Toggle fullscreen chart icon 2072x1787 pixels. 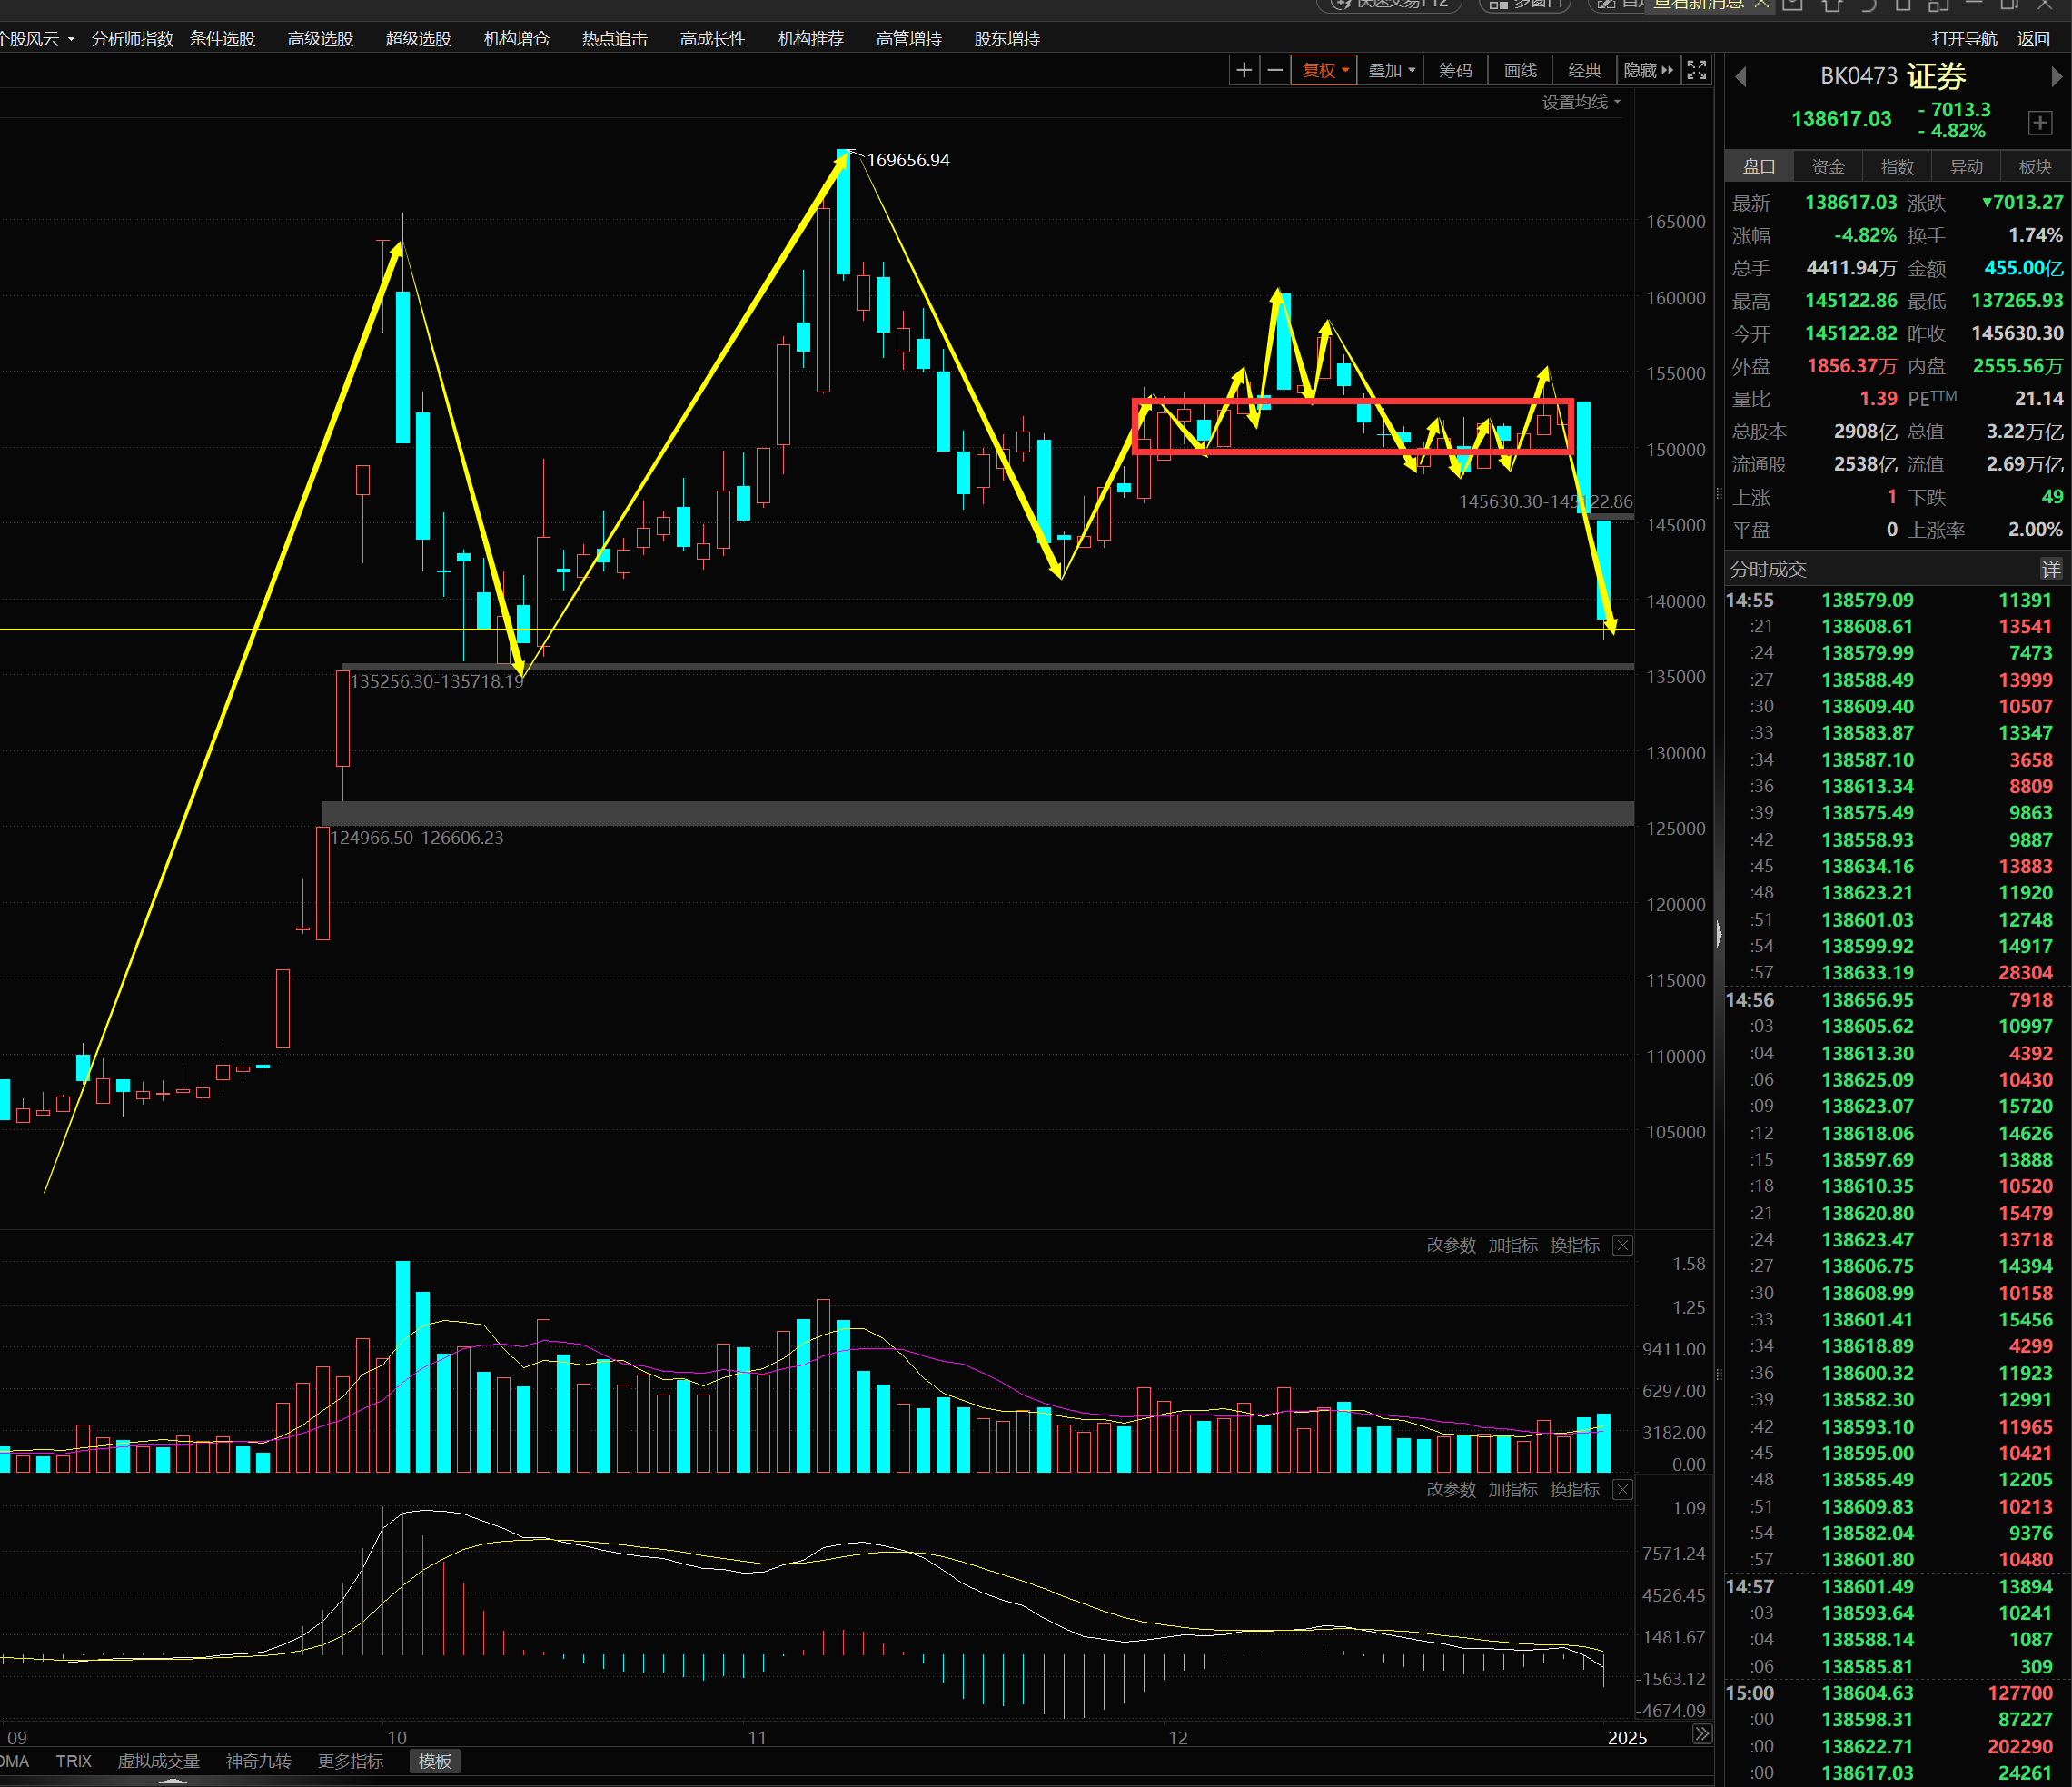1696,70
